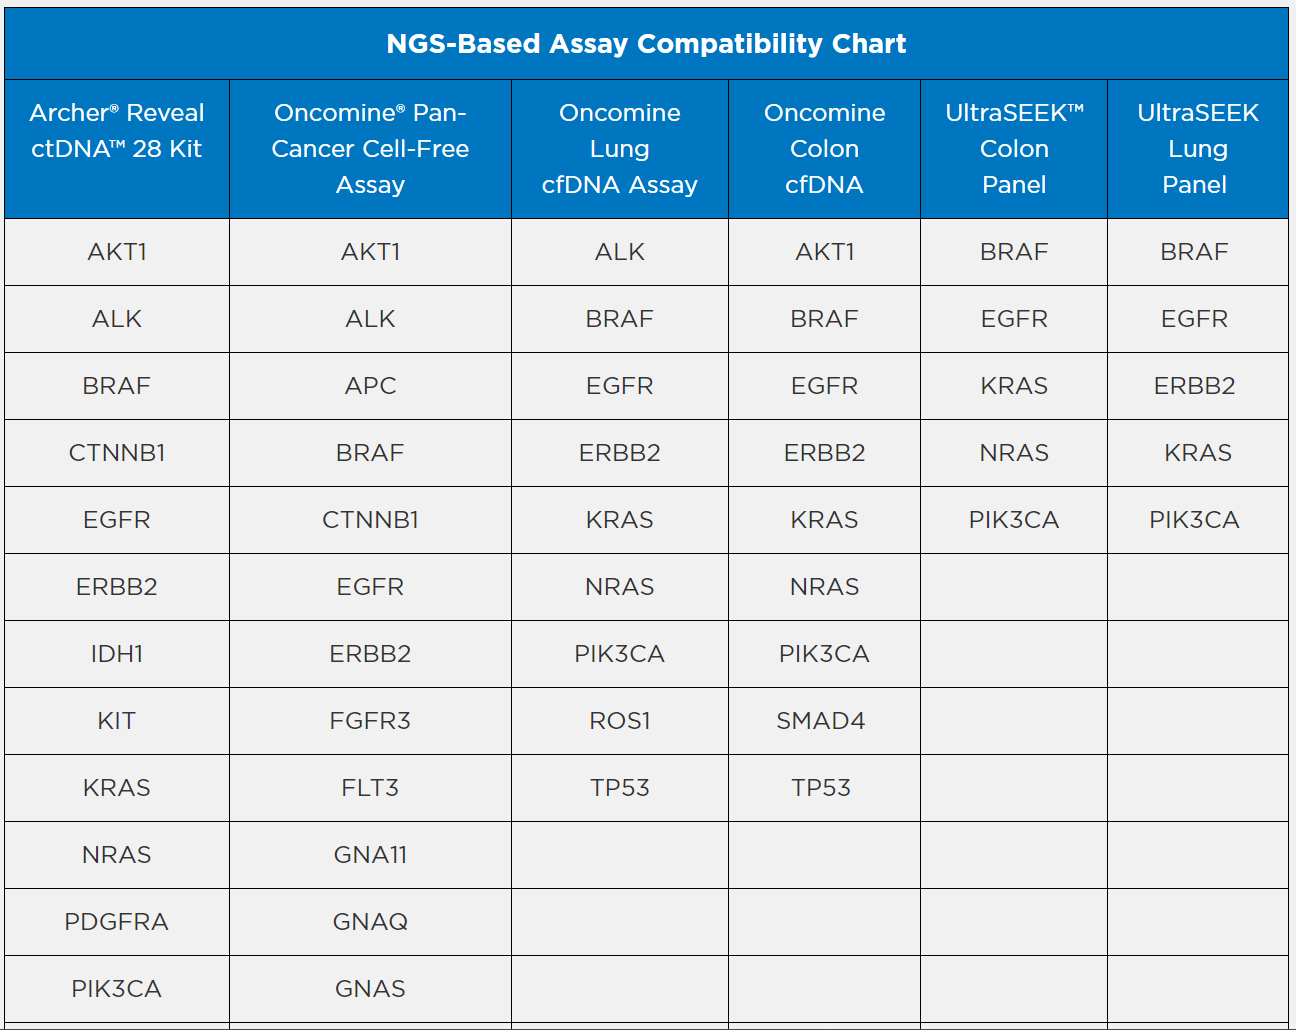The height and width of the screenshot is (1030, 1296).
Task: Click the Oncomine Colon cfDNA column header
Action: [824, 149]
